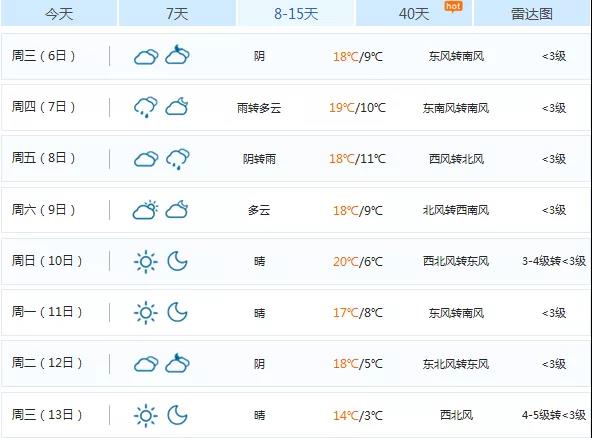
Task: Click the partly sunny cloud icon for 周六 (9日)
Action: pos(145,210)
